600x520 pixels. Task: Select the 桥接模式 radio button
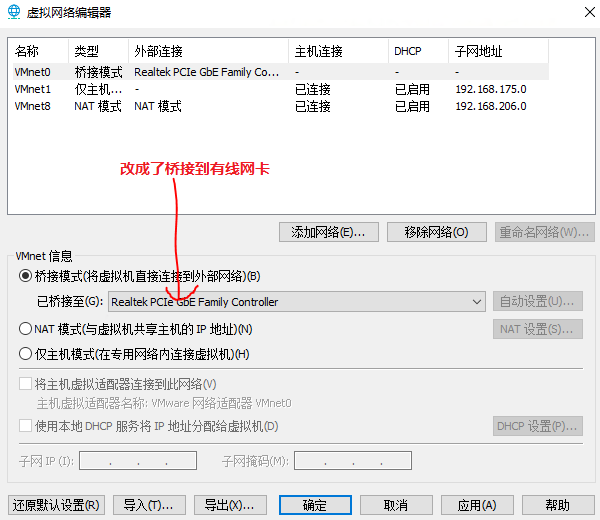(x=25, y=276)
